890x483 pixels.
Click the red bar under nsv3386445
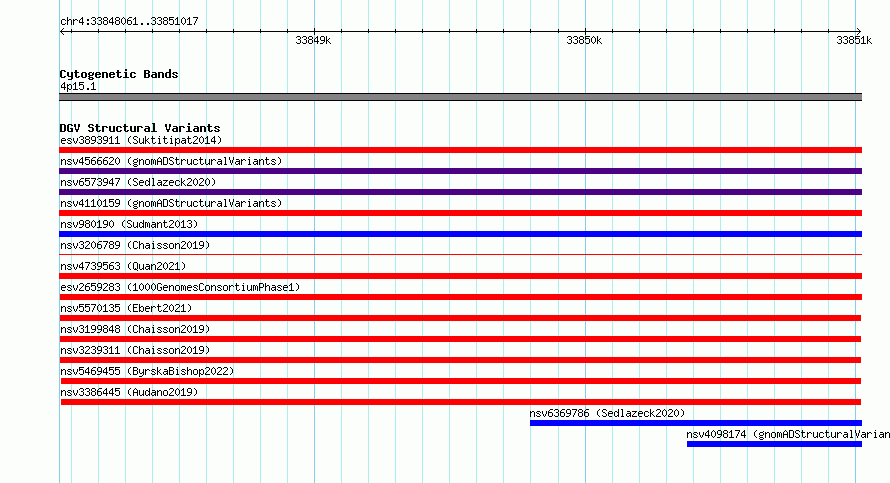tap(461, 402)
